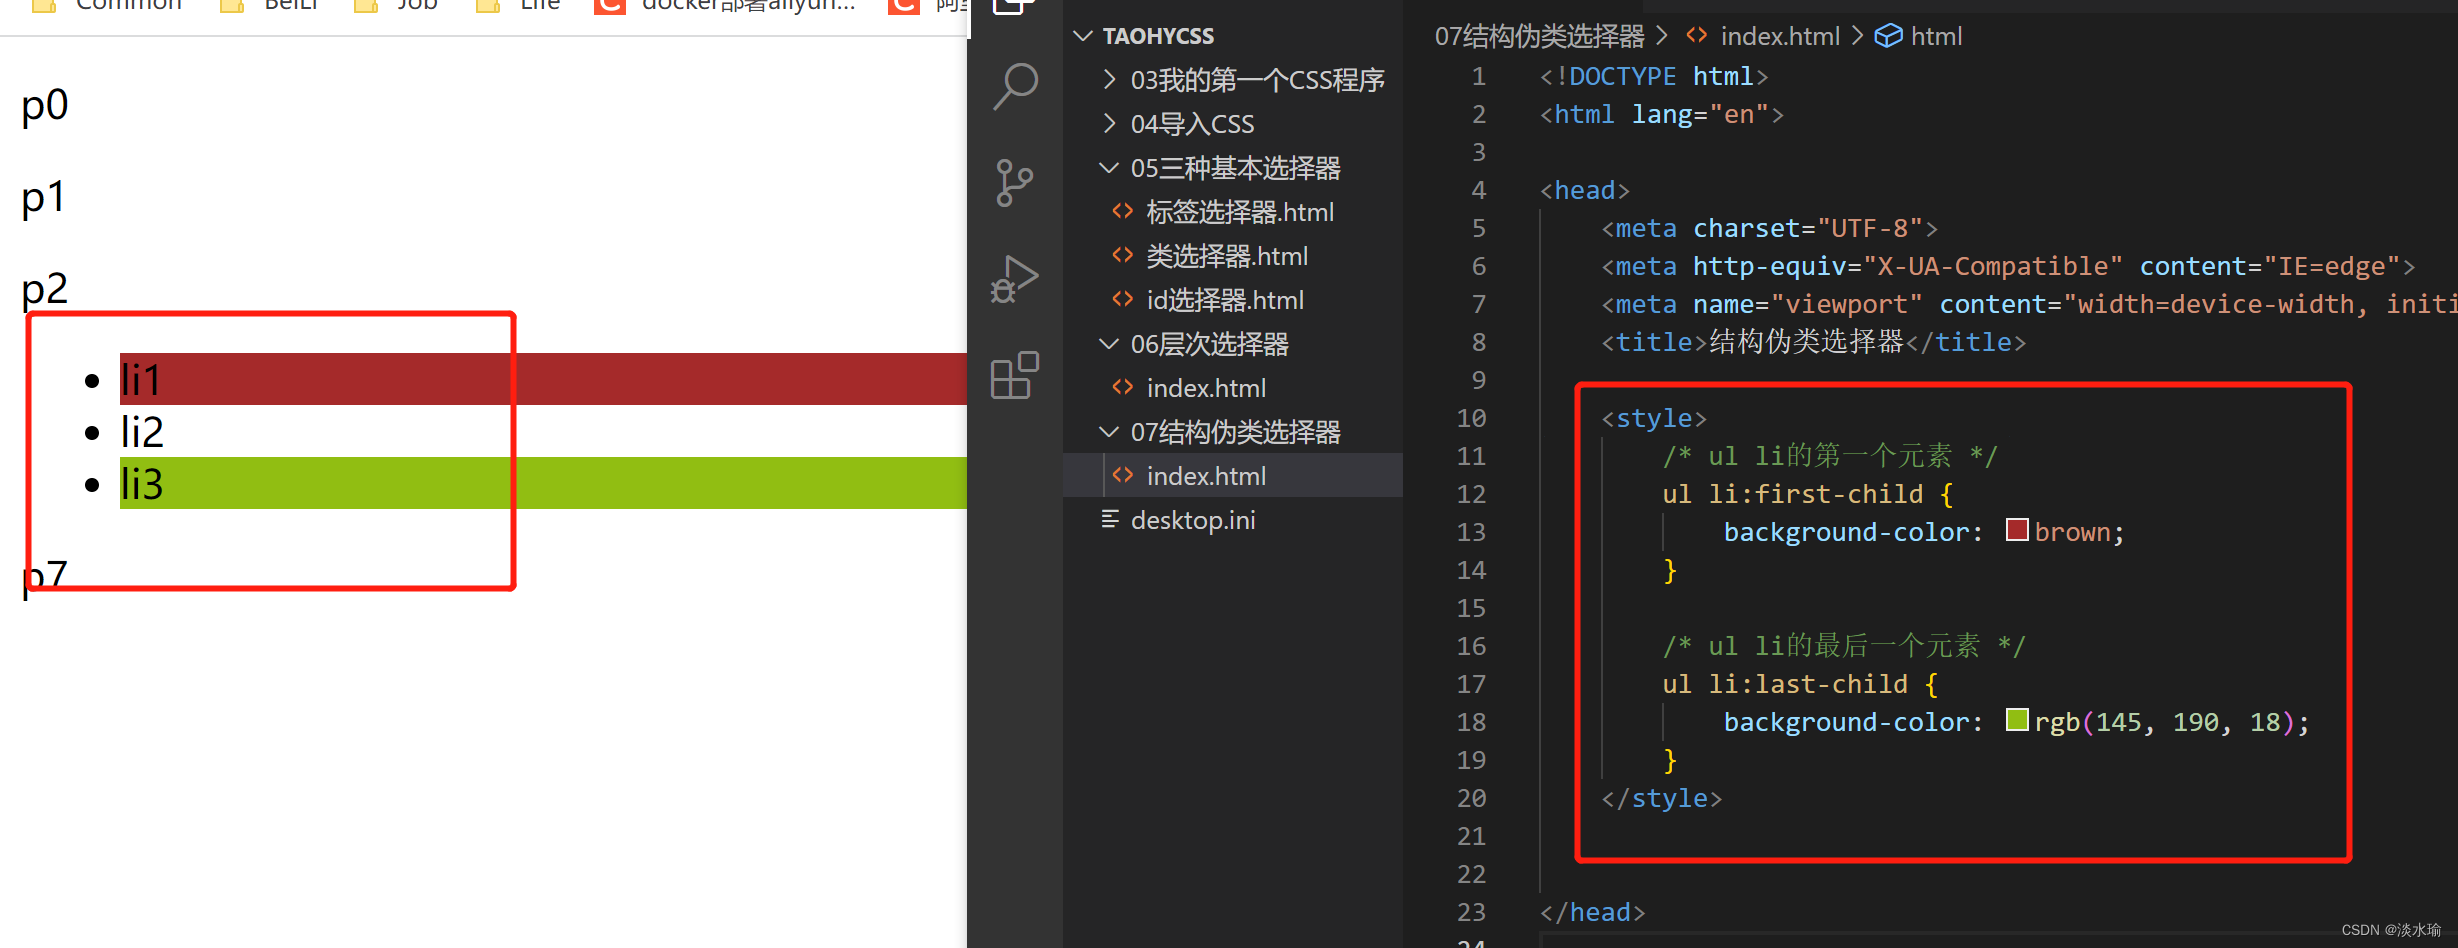Image resolution: width=2458 pixels, height=948 pixels.
Task: Click the ul li:first-child selector text
Action: (x=1793, y=494)
